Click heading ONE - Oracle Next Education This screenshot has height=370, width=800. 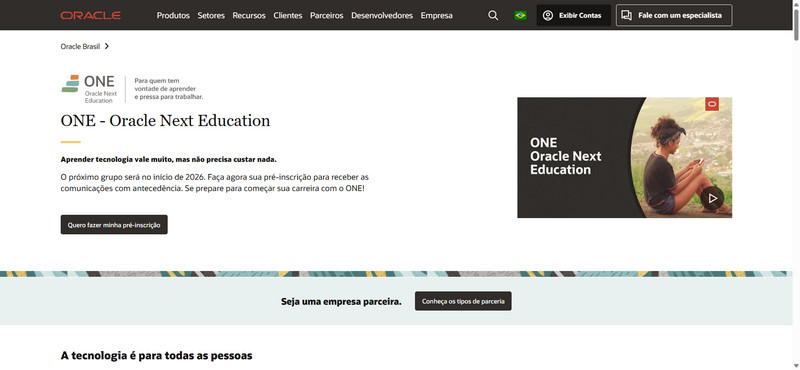[165, 120]
